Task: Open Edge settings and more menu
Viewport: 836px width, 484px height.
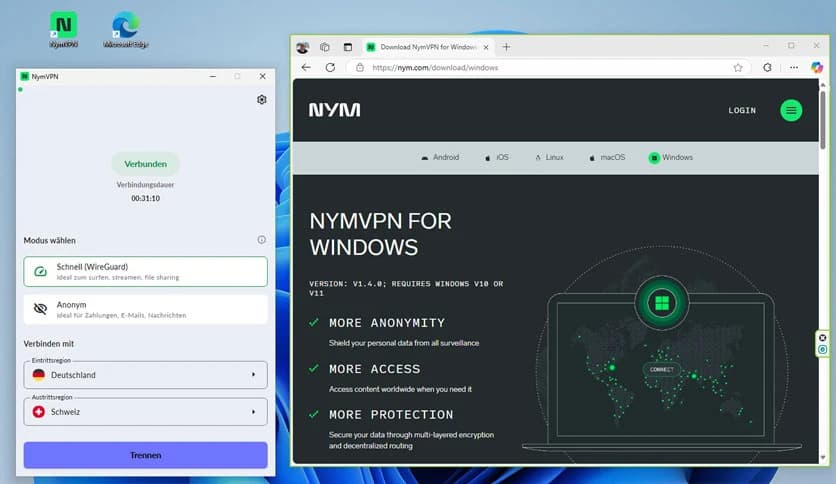Action: 794,68
